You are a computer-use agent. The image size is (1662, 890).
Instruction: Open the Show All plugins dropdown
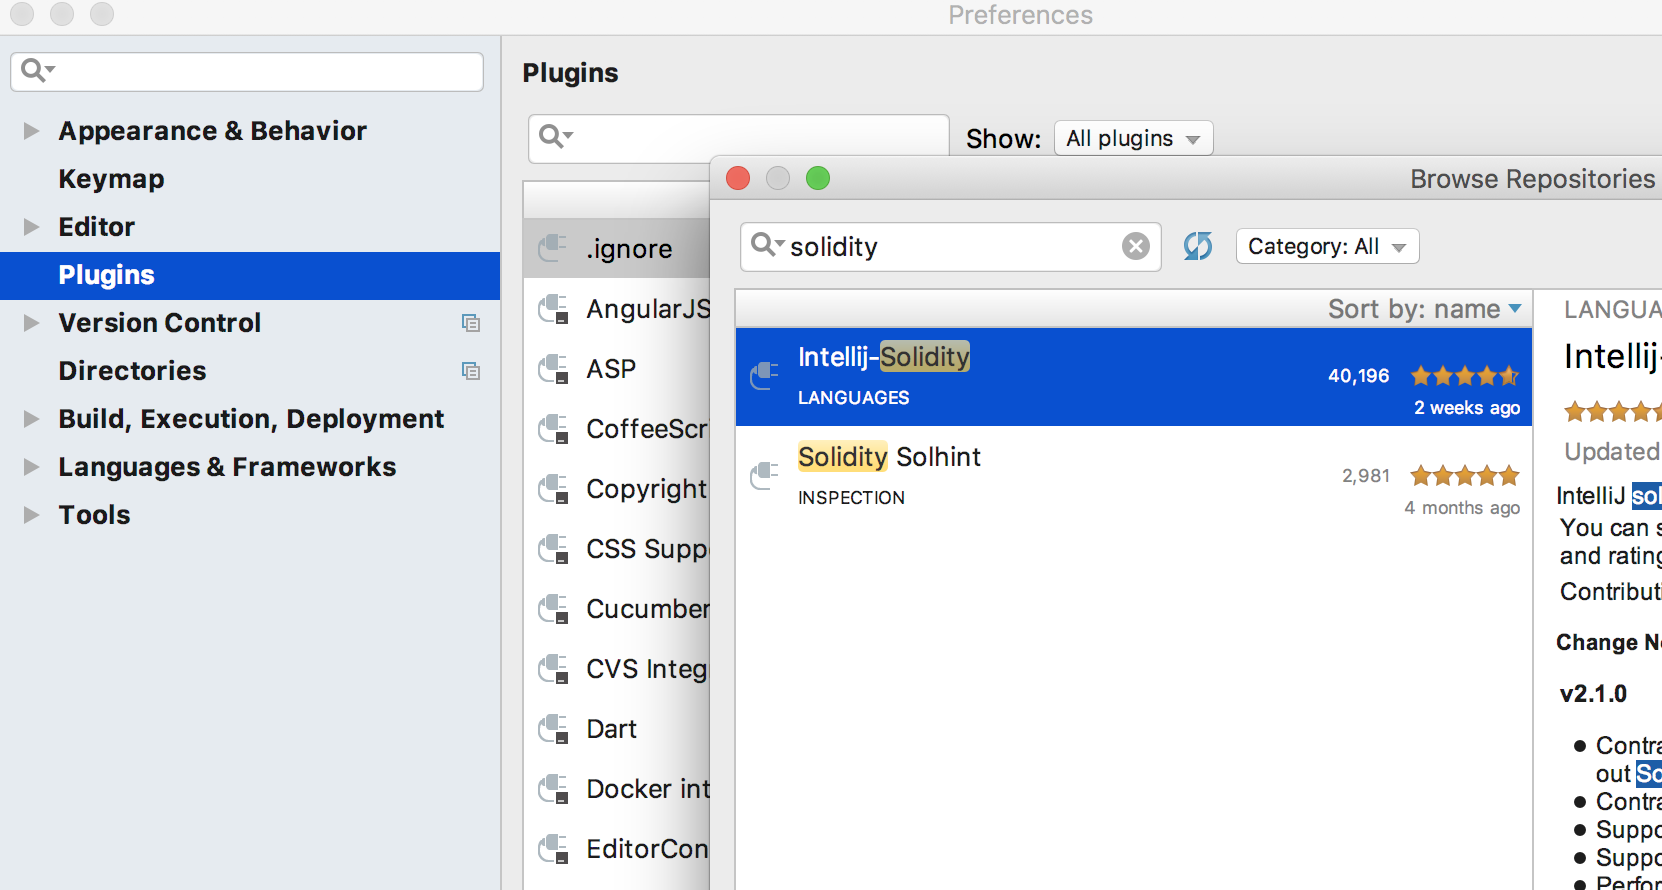click(x=1134, y=138)
